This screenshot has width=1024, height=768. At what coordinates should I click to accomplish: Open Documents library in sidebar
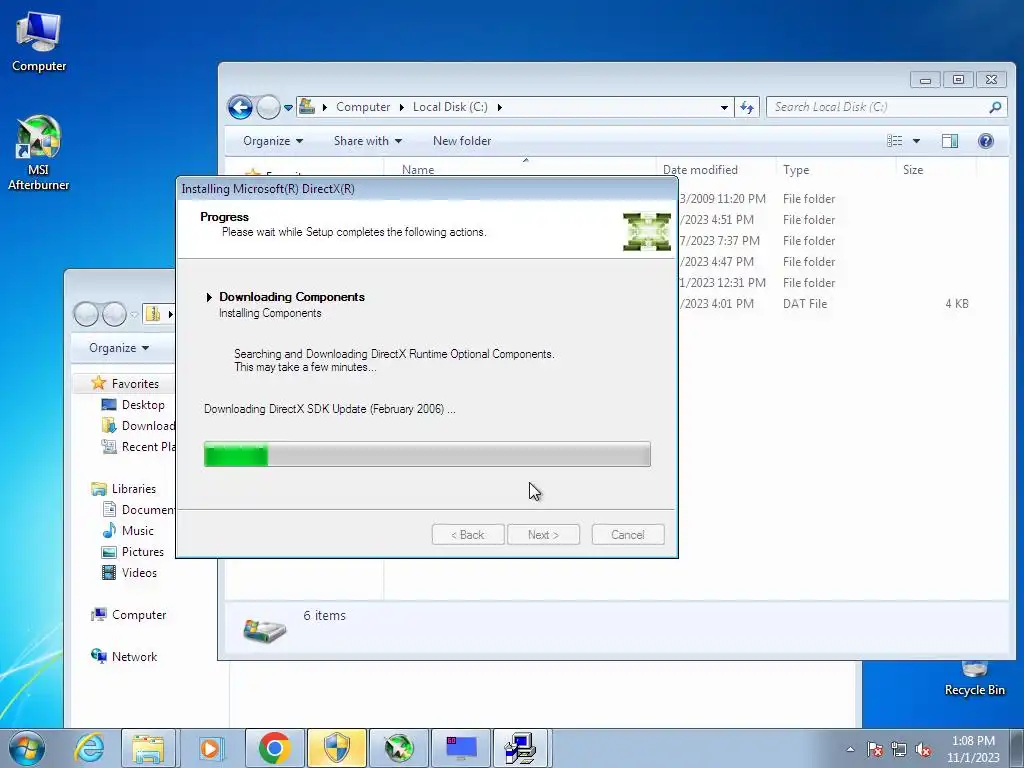(138, 510)
